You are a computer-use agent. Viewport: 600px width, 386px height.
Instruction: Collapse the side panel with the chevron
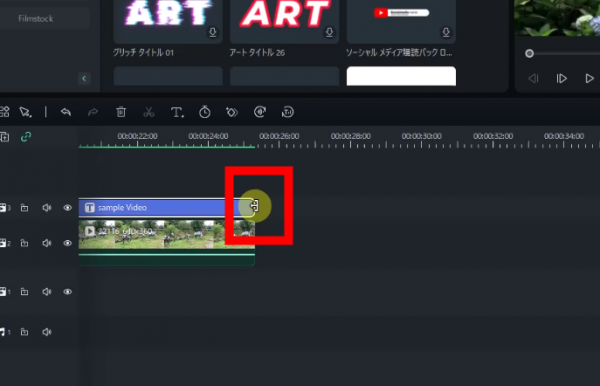pyautogui.click(x=84, y=79)
